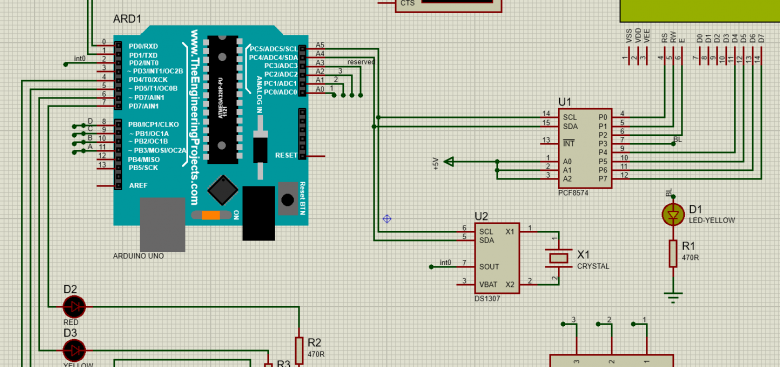Click the Arduino Reset BTN pushbutton
The height and width of the screenshot is (367, 780).
pos(288,198)
